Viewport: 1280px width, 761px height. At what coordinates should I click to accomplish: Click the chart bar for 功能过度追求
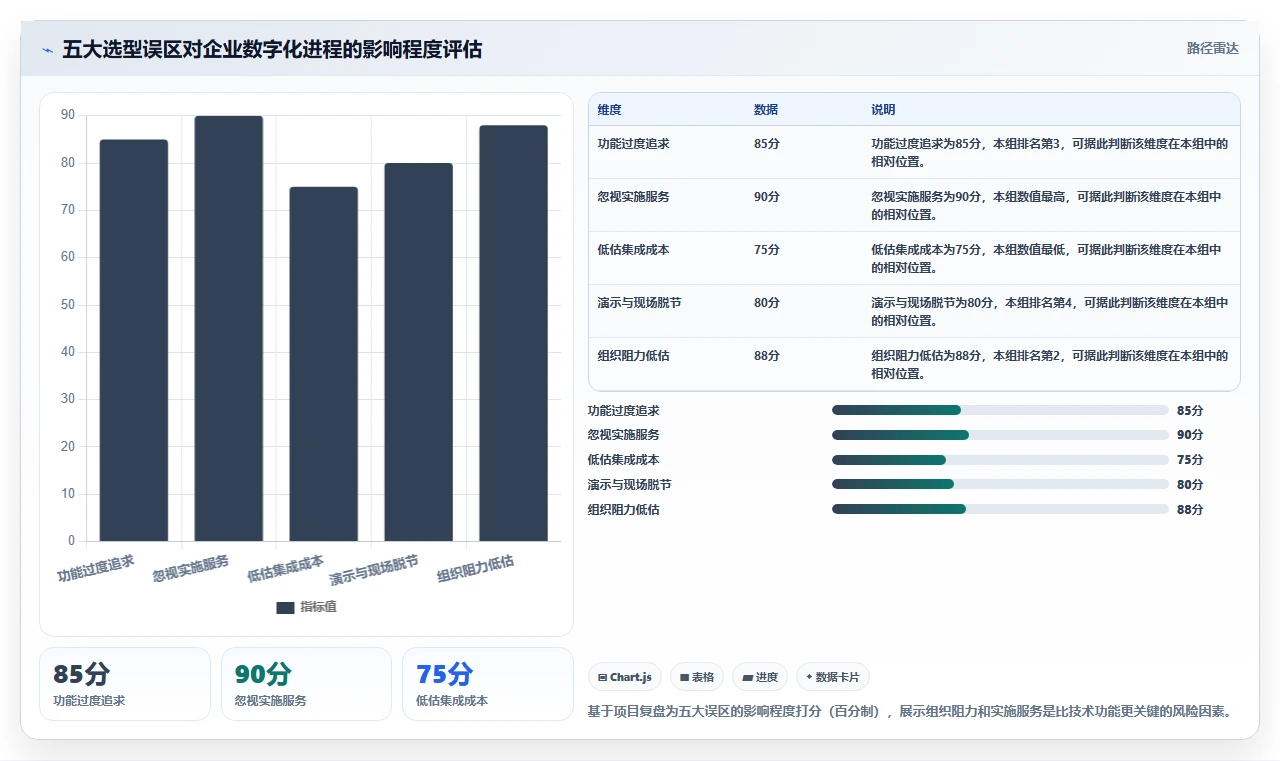coord(134,340)
